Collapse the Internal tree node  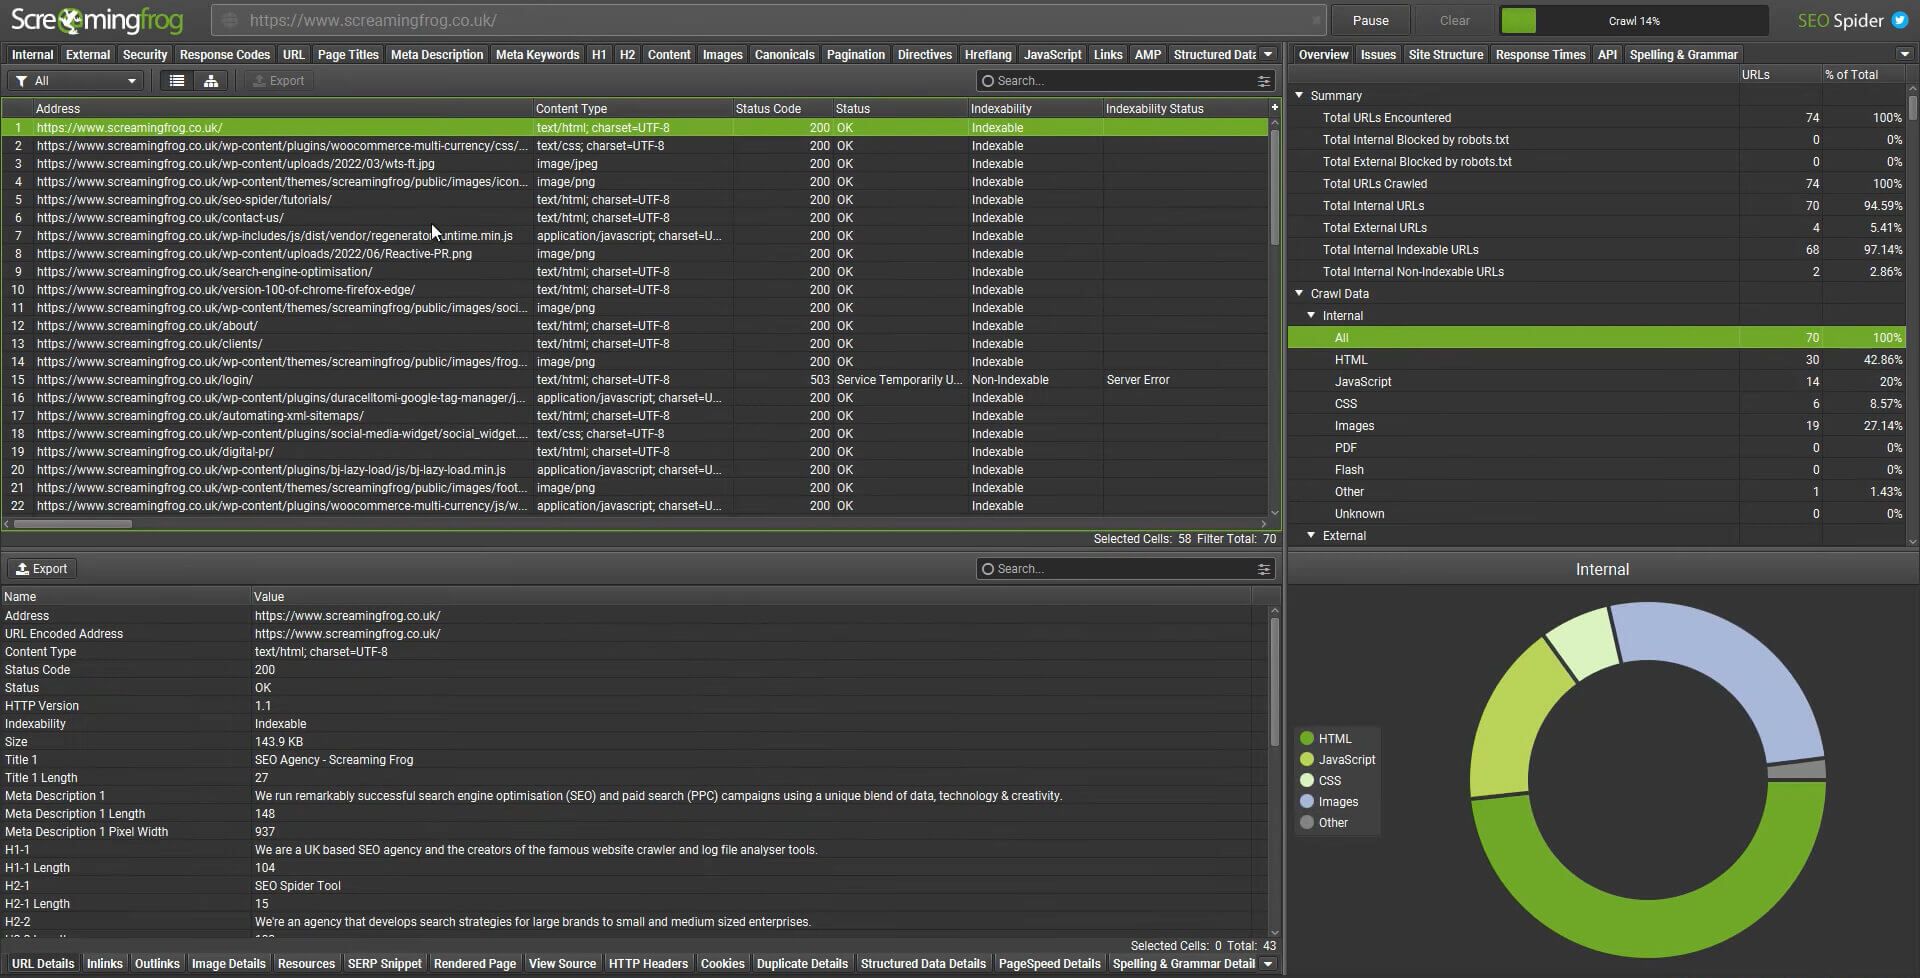point(1311,315)
